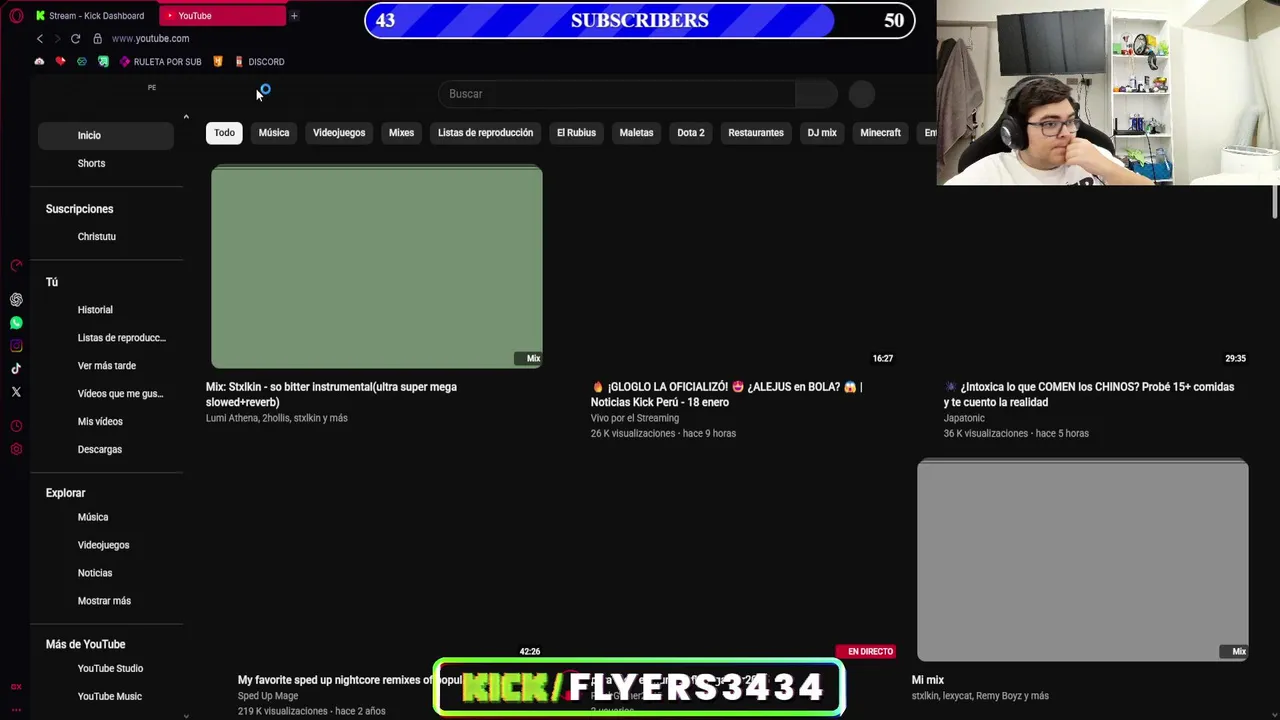The height and width of the screenshot is (720, 1280).
Task: Click the YouTube search box 'Buscar'
Action: (617, 94)
